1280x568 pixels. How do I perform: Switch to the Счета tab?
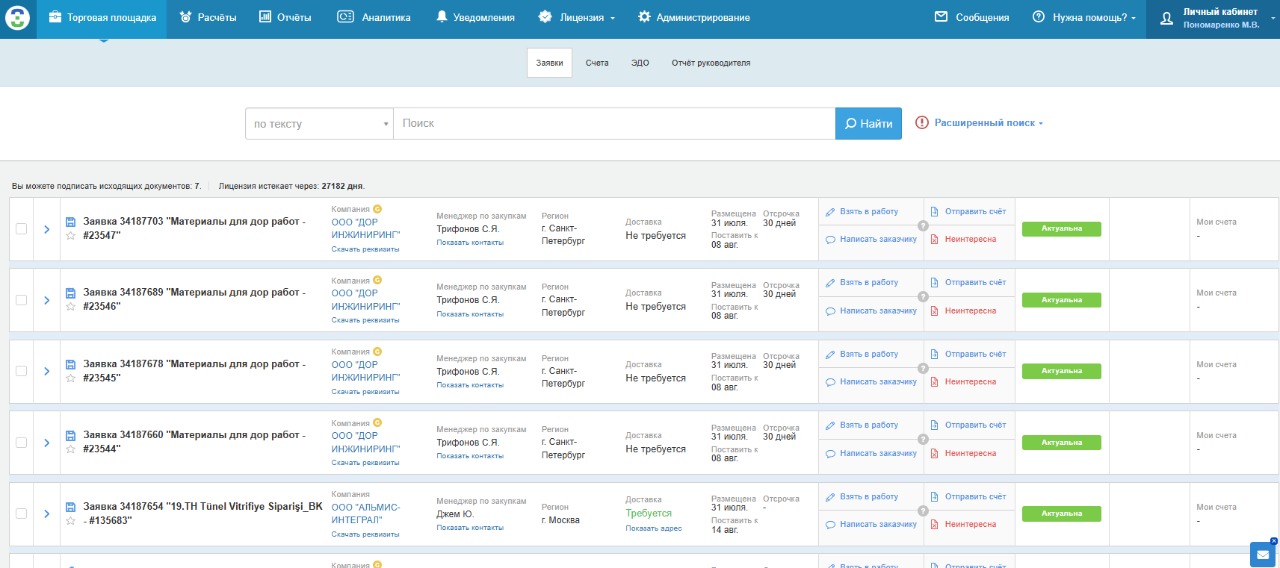click(x=597, y=63)
